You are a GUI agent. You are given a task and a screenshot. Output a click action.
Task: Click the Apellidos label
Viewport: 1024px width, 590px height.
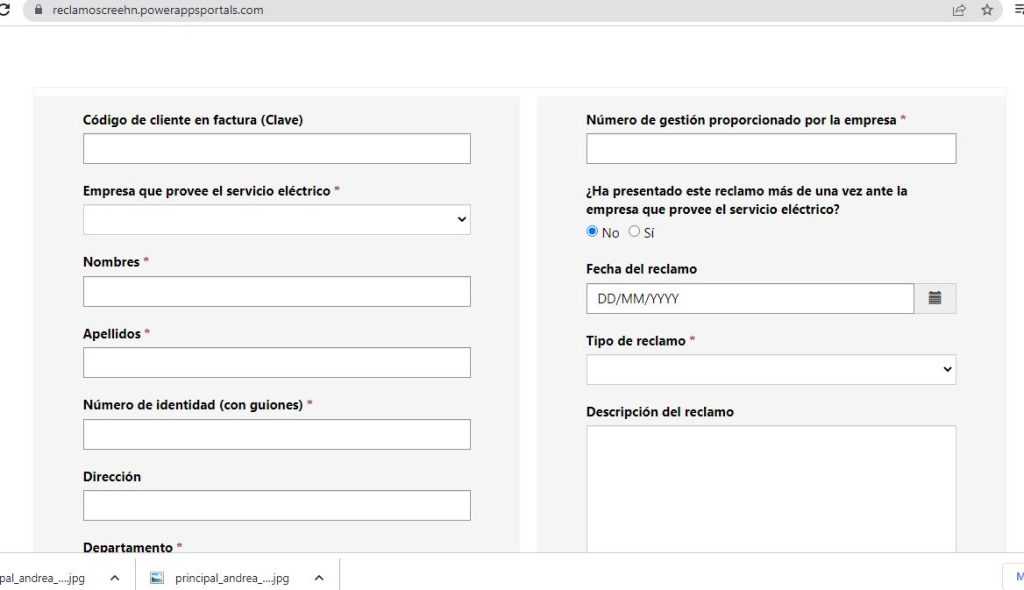point(112,333)
